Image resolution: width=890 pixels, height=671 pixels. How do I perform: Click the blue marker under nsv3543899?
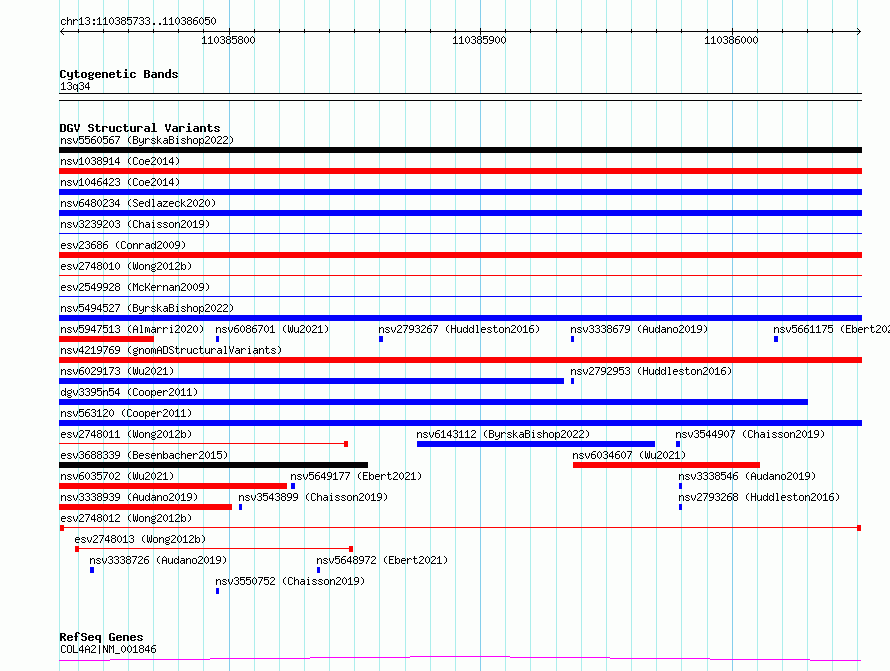pos(241,507)
